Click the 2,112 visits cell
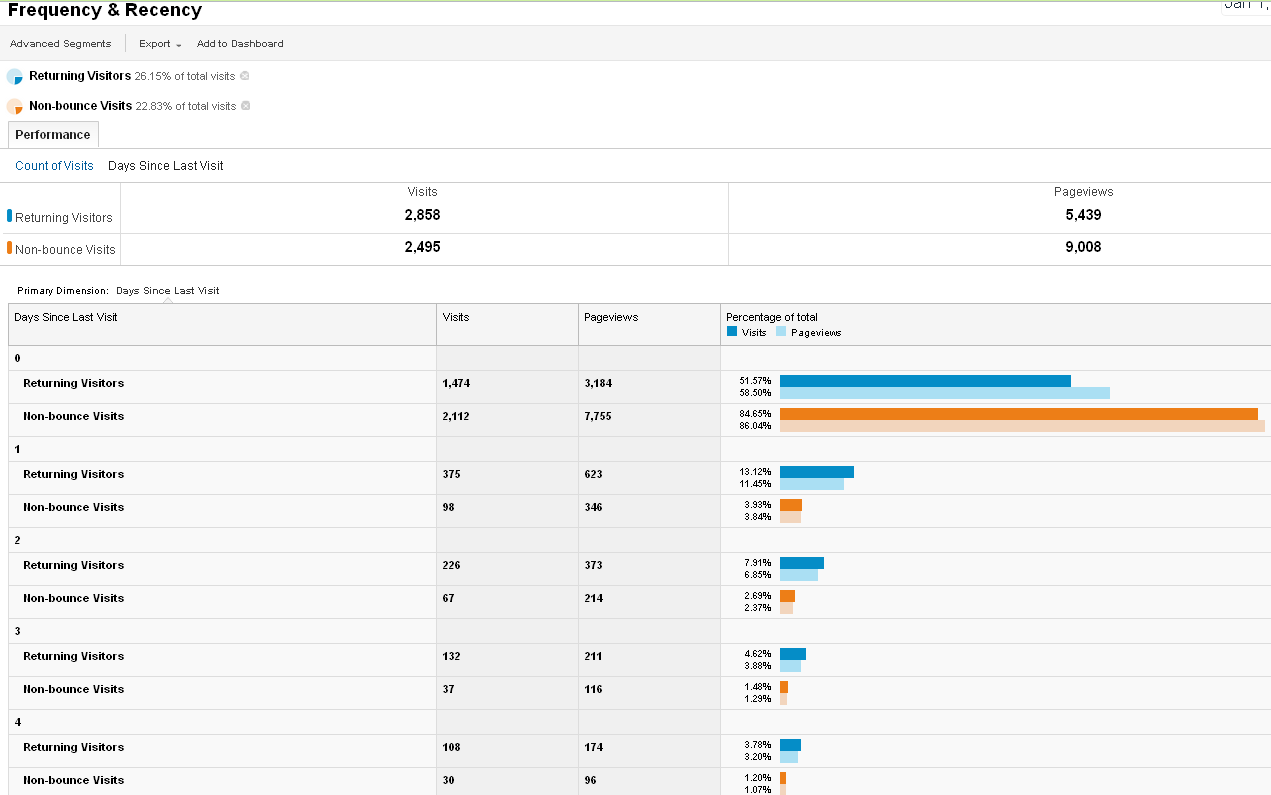The image size is (1271, 795). tap(456, 416)
